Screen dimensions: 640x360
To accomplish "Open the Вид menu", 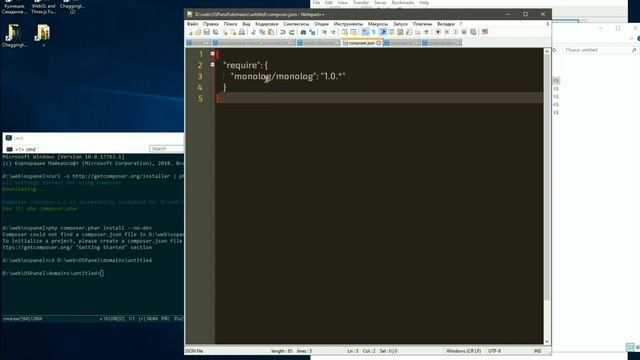I will coord(246,24).
